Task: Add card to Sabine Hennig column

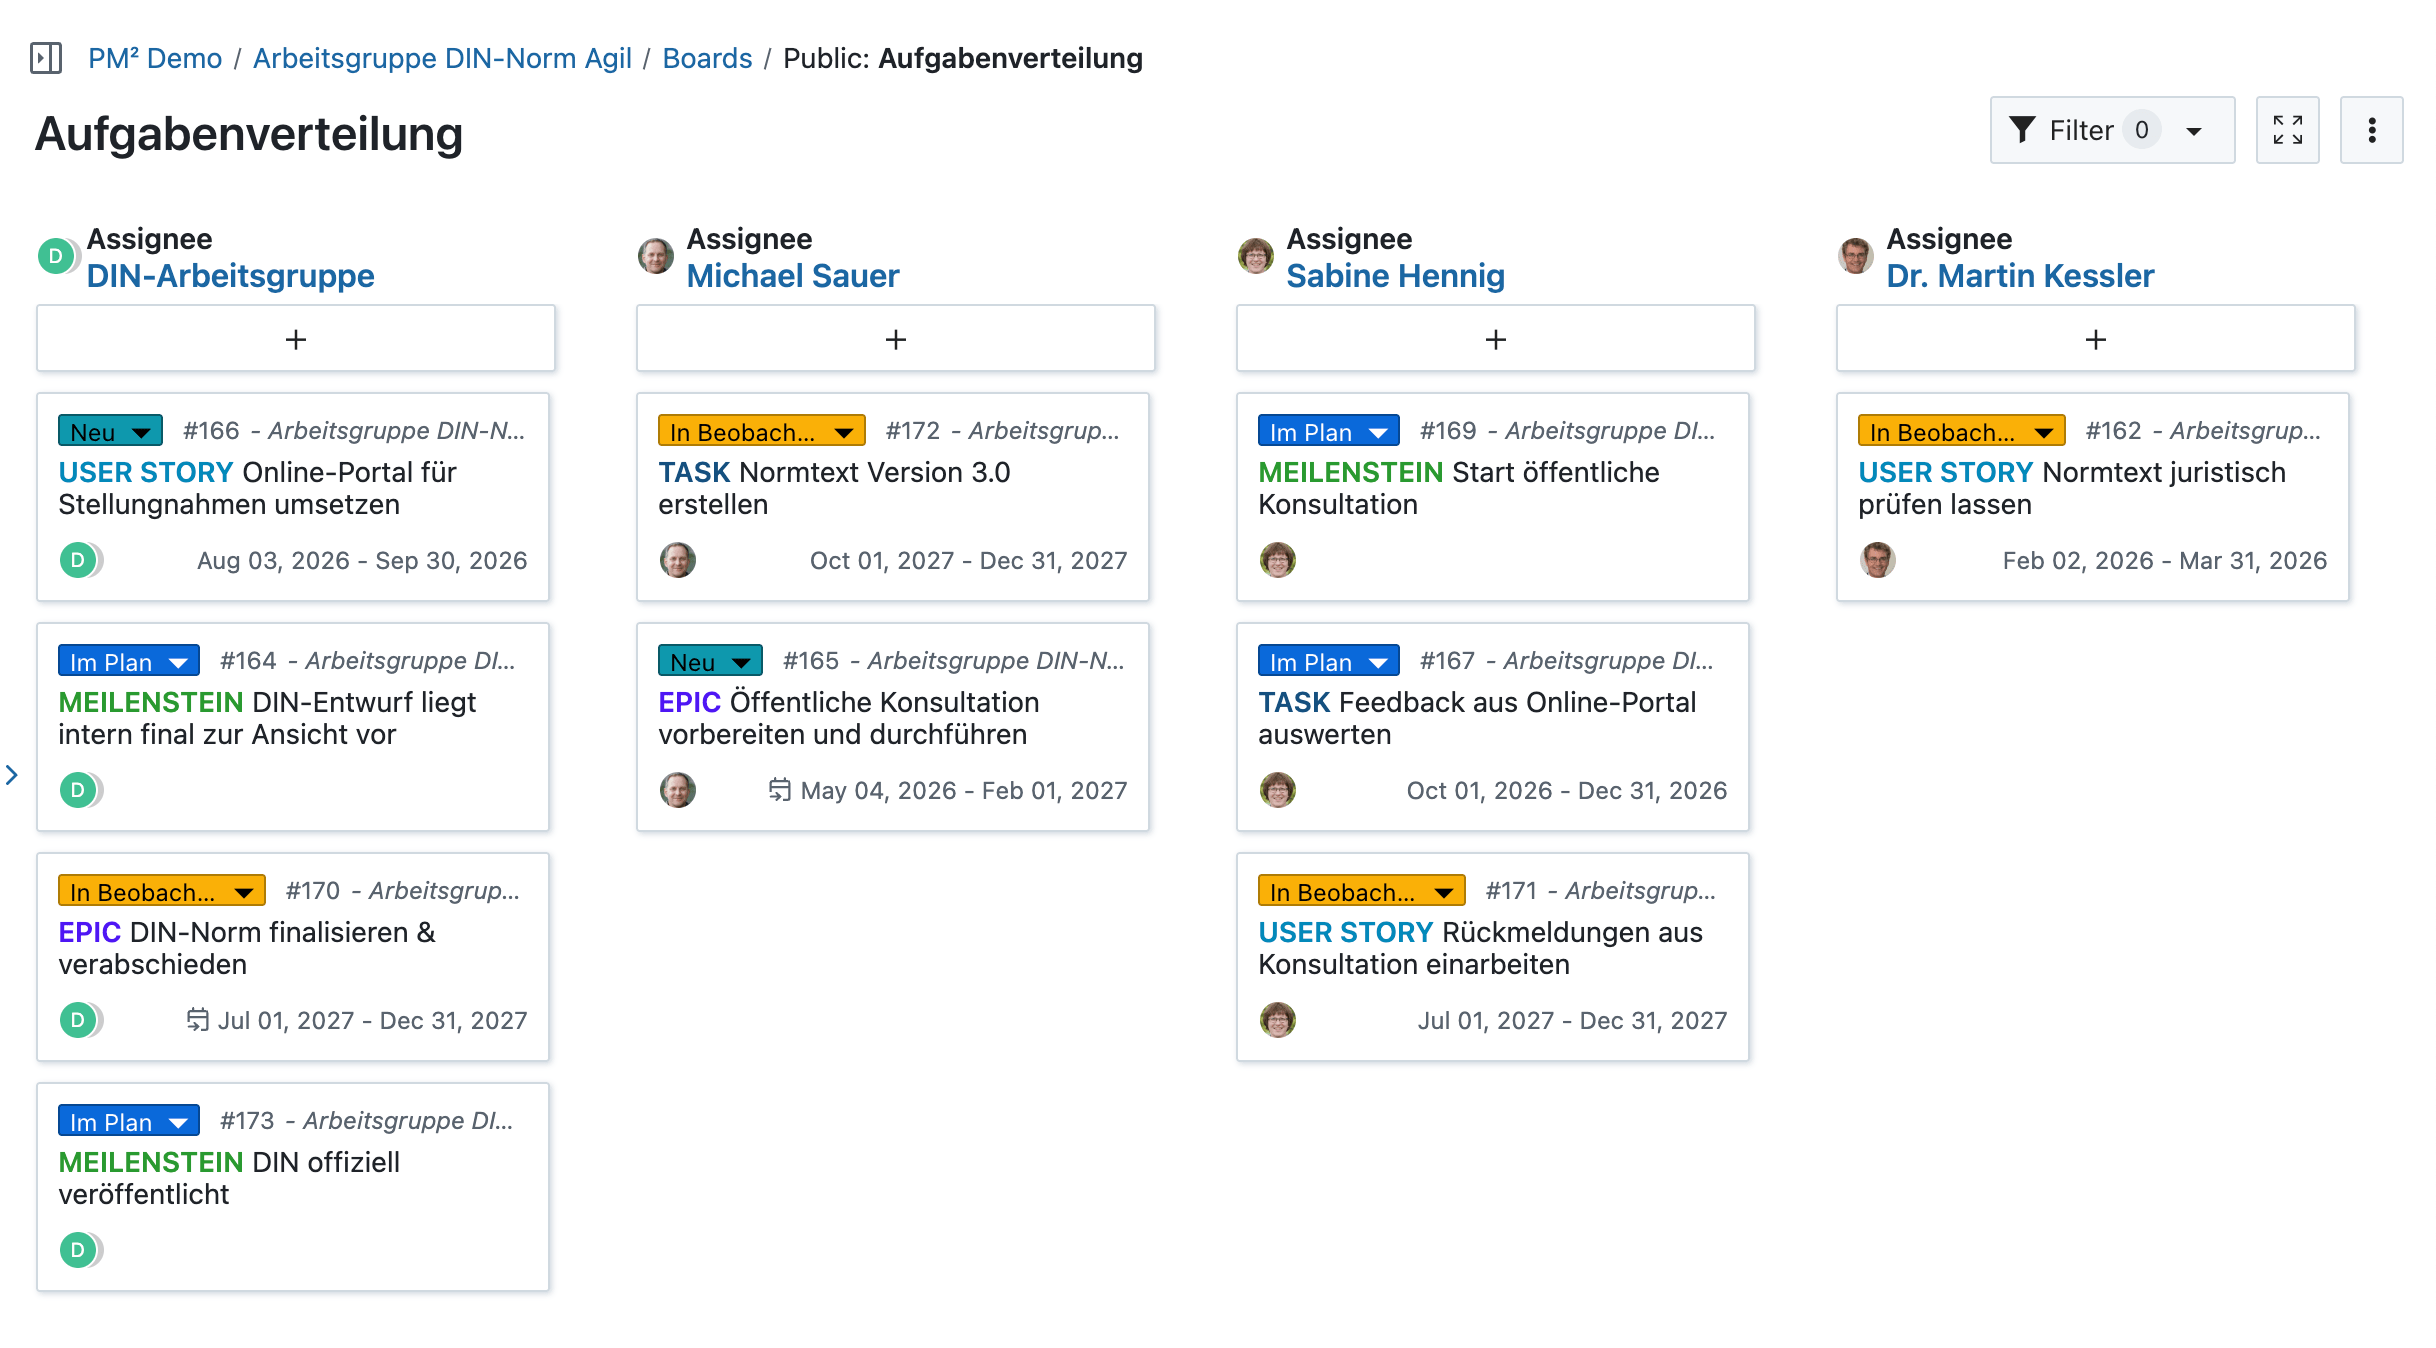Action: [x=1496, y=339]
